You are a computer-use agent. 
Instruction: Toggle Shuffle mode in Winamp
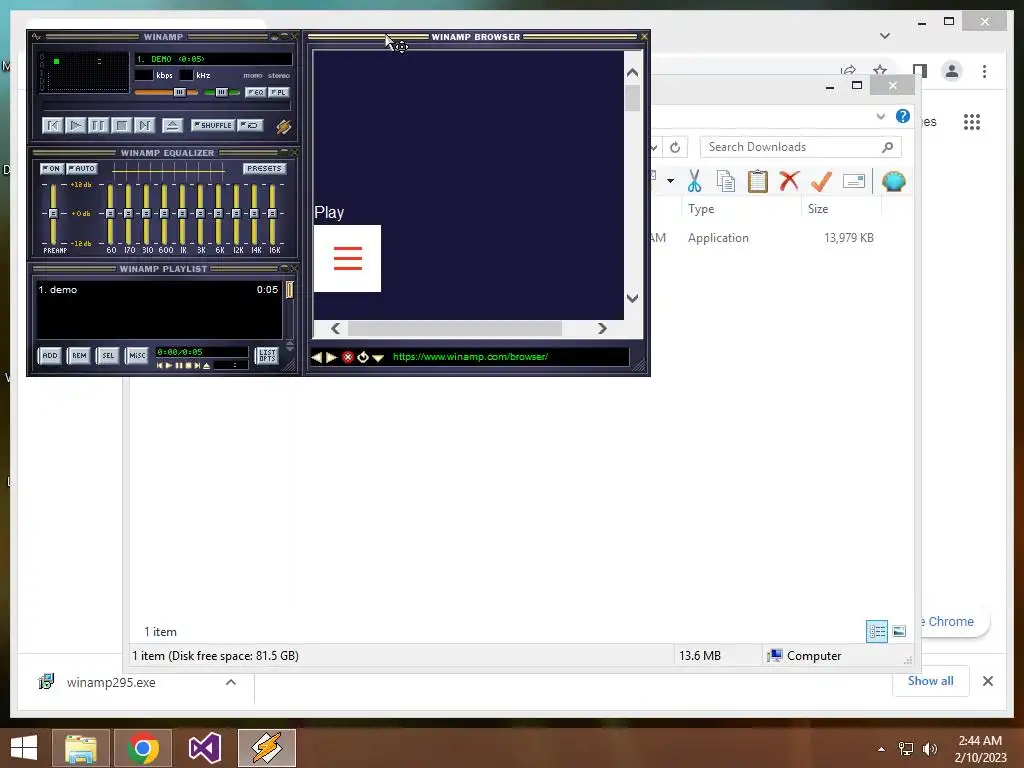click(213, 125)
